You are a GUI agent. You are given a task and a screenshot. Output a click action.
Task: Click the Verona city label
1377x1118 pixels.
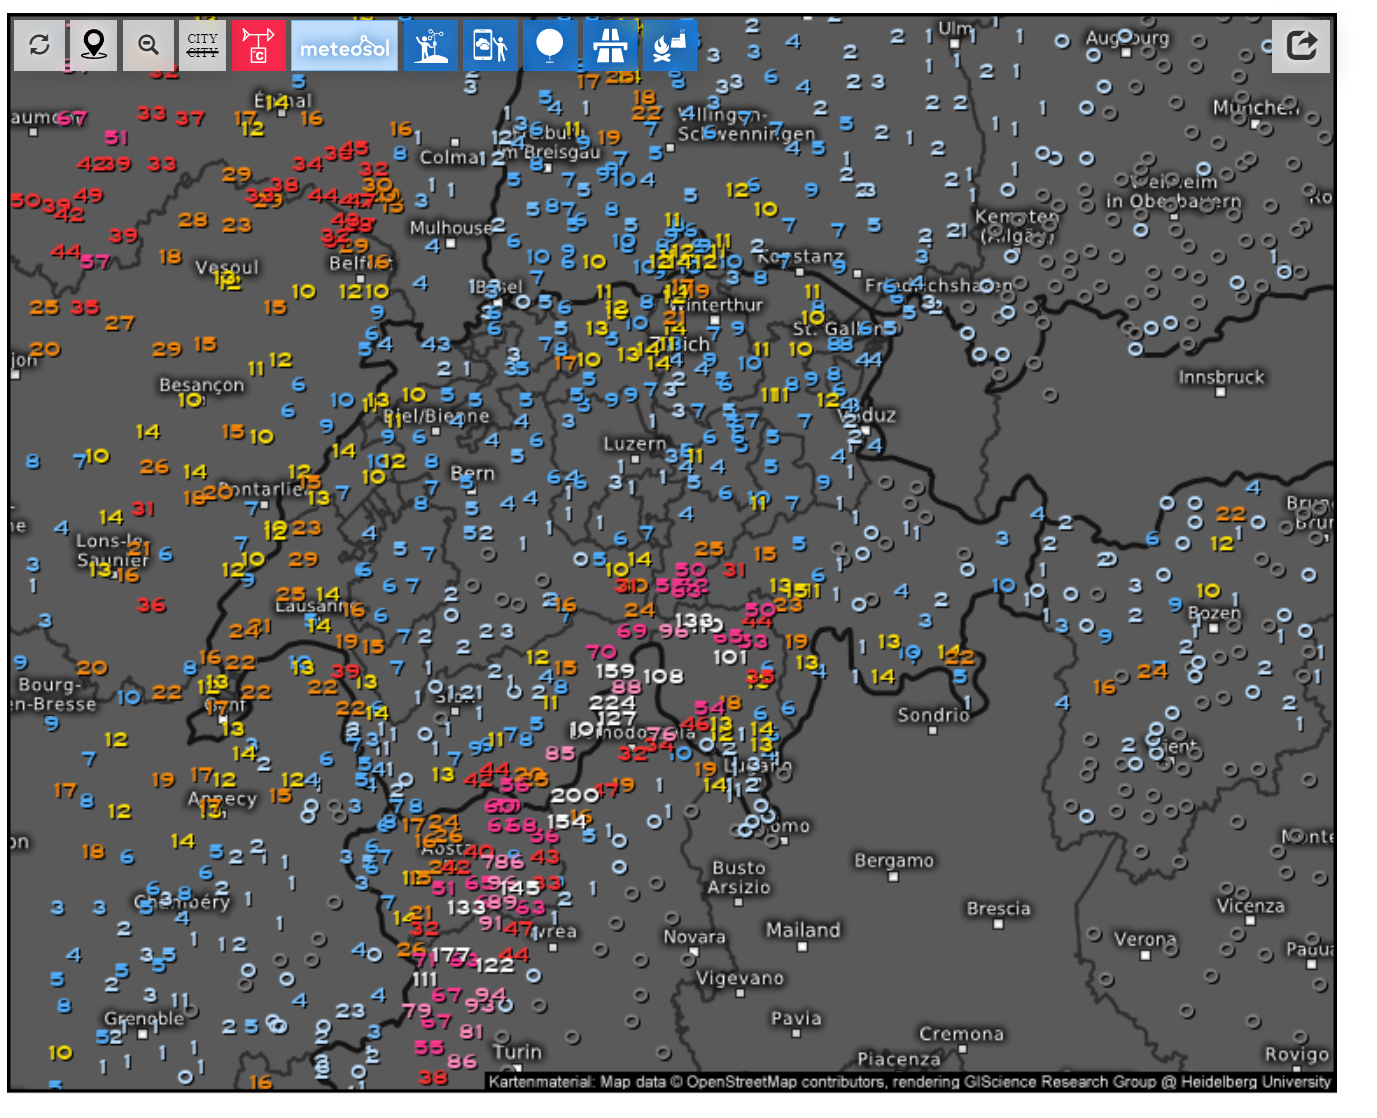click(x=1145, y=939)
